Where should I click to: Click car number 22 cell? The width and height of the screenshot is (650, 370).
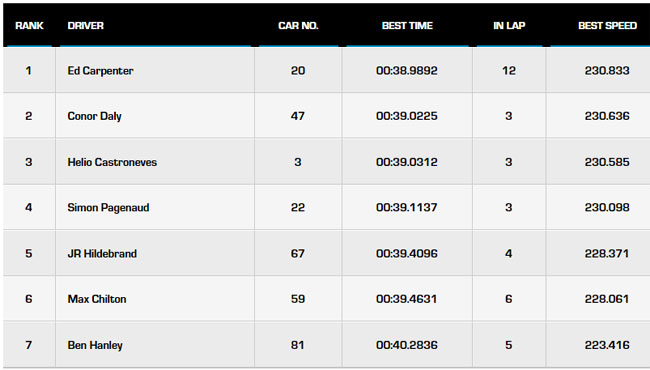(x=298, y=208)
